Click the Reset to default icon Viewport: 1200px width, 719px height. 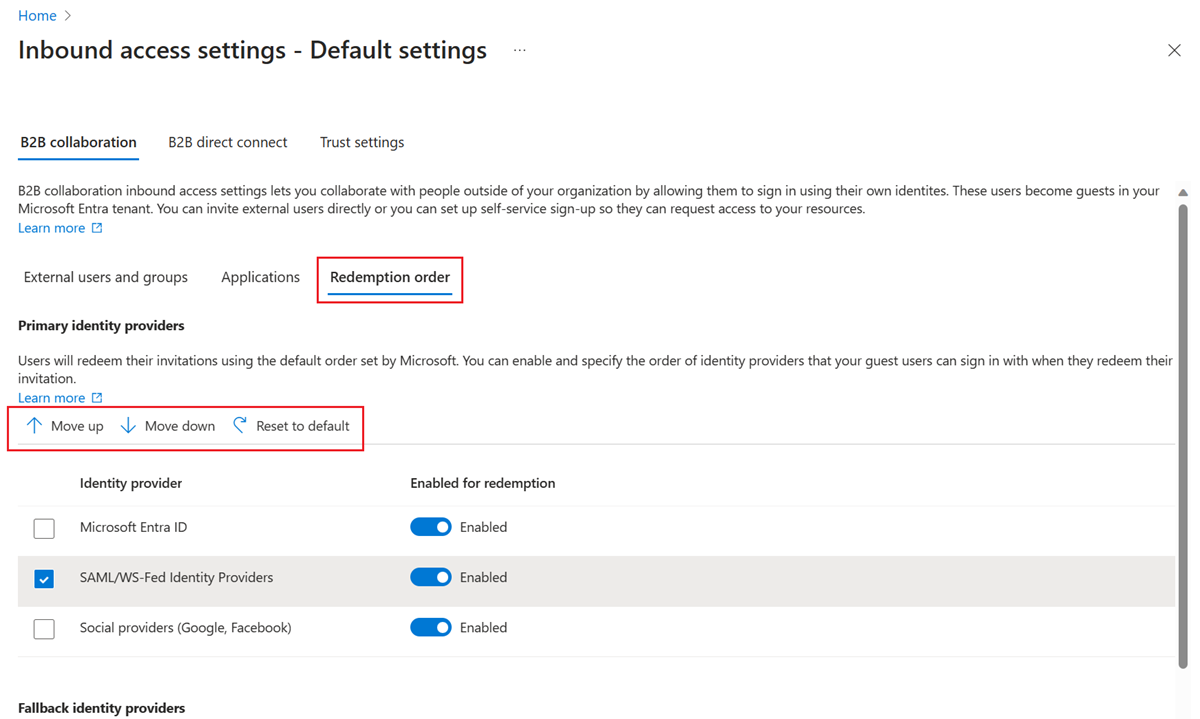pos(240,426)
